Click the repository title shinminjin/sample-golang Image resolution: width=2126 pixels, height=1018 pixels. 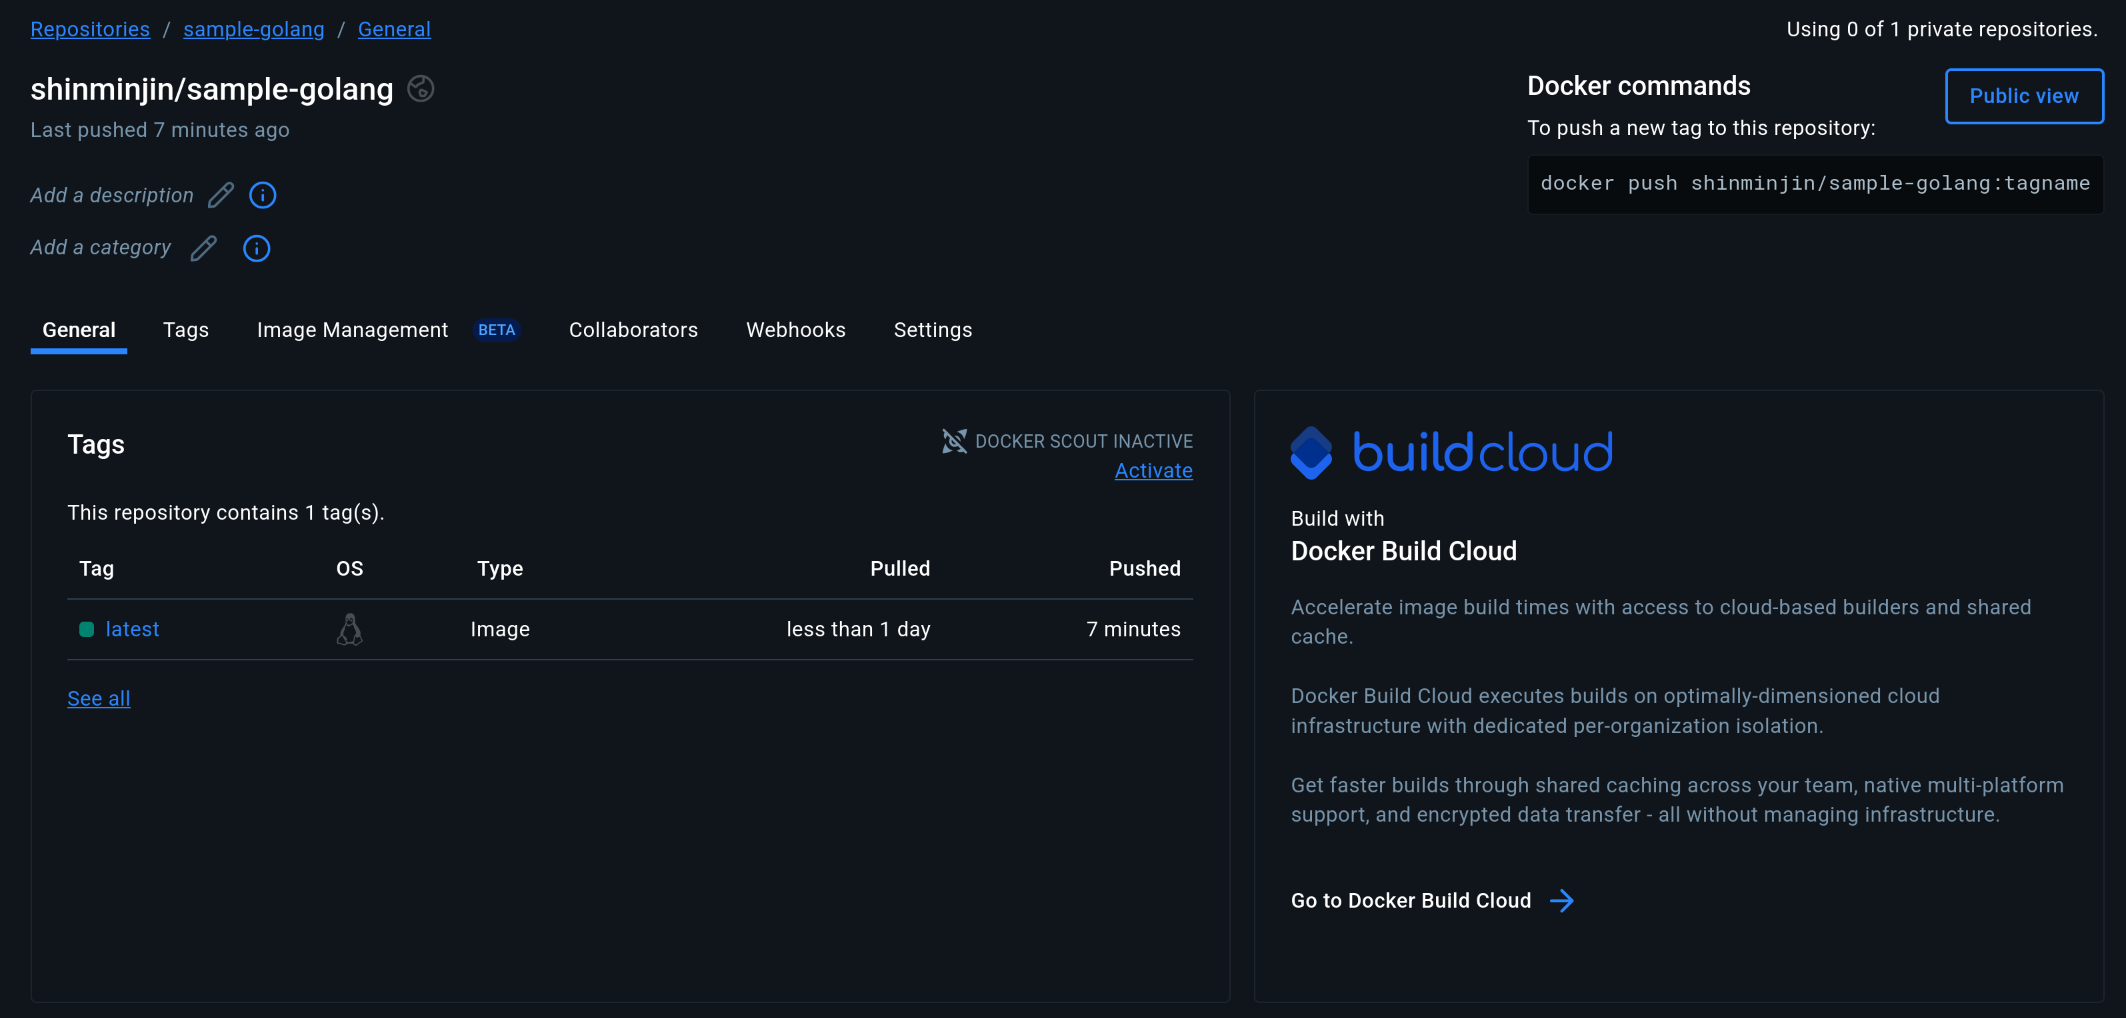coord(212,89)
